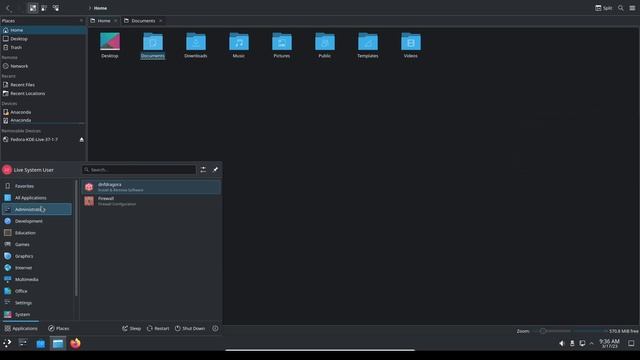Viewport: 640px width, 360px height.
Task: Open Network in Places panel
Action: (43, 66)
